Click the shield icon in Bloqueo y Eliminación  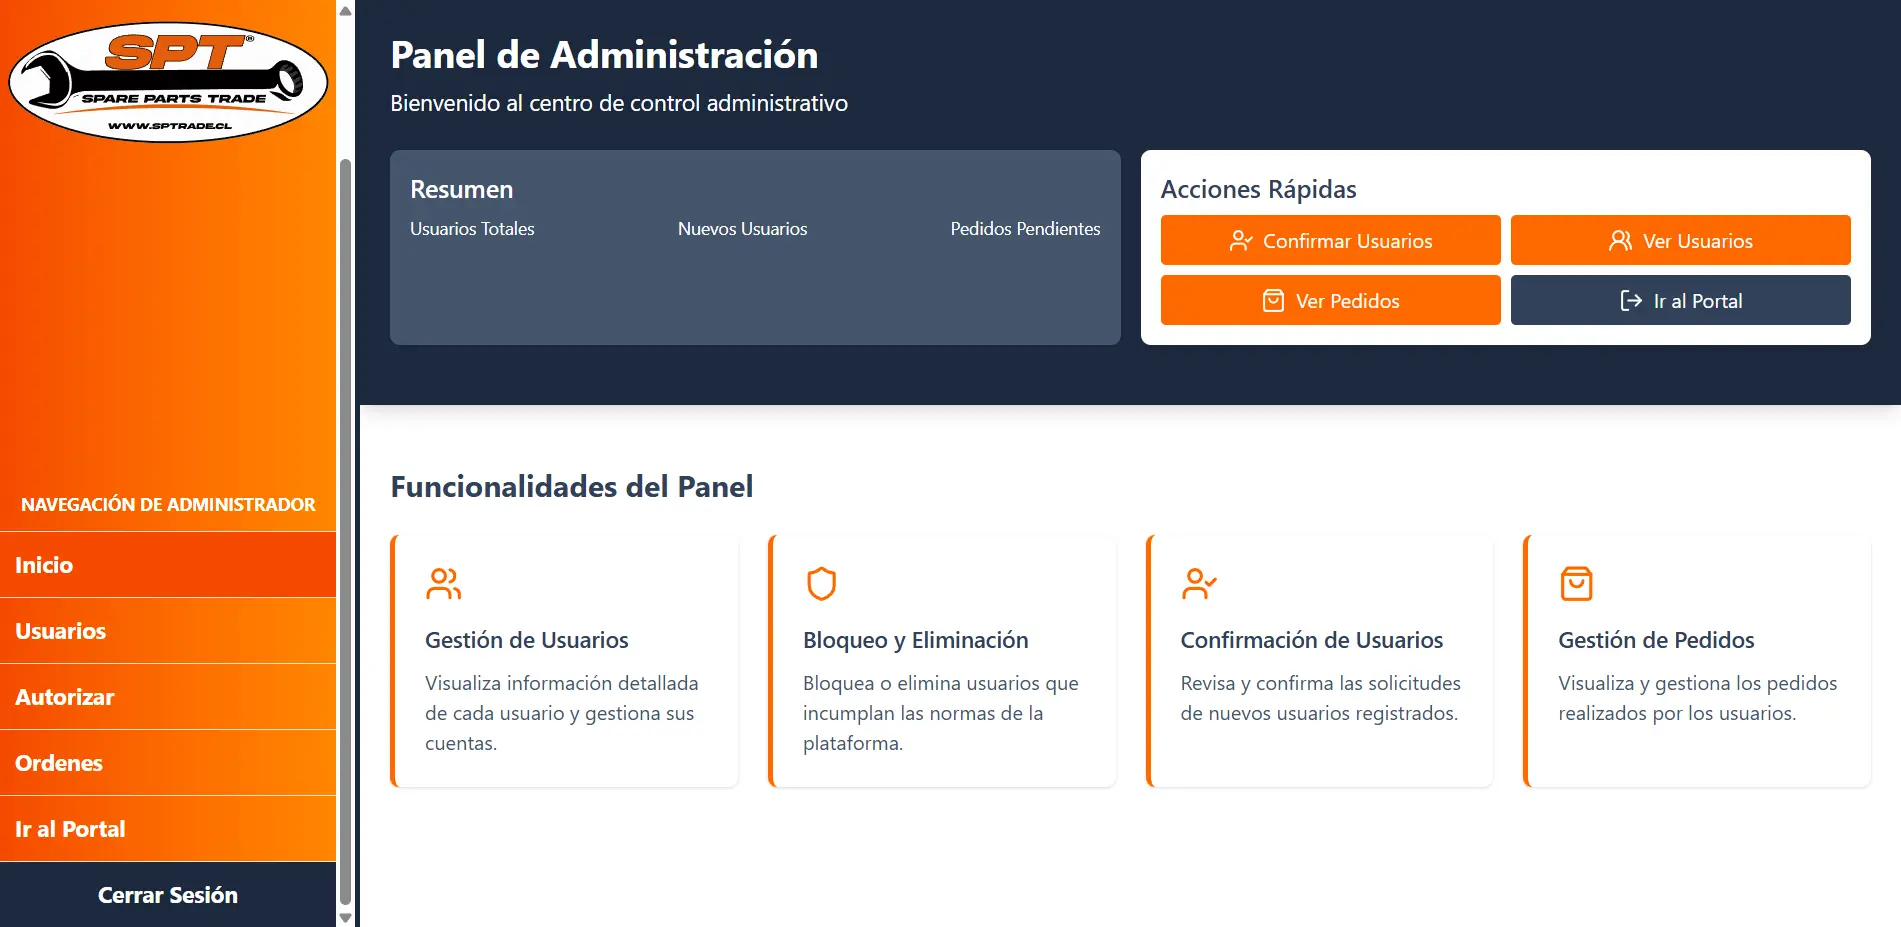pyautogui.click(x=821, y=583)
